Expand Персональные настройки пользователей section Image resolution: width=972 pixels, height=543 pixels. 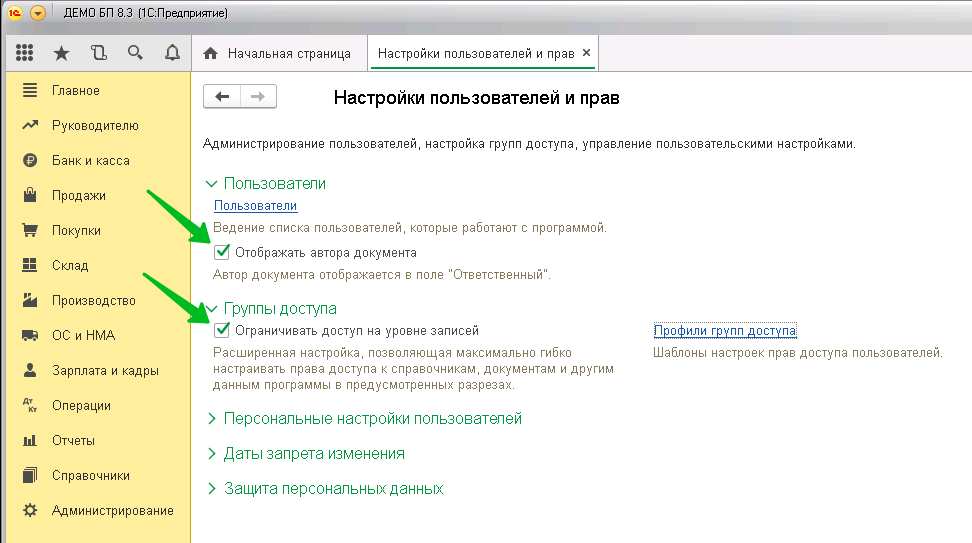coord(211,419)
